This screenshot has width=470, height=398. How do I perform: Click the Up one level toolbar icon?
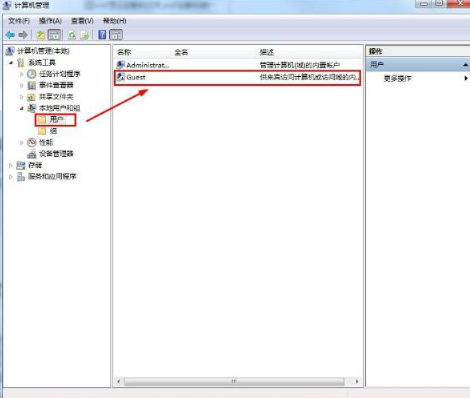tap(41, 35)
